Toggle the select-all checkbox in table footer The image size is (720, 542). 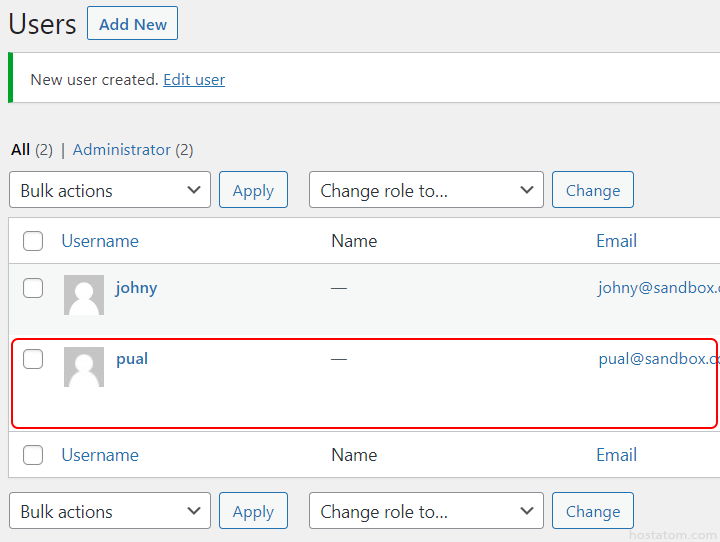[x=33, y=455]
